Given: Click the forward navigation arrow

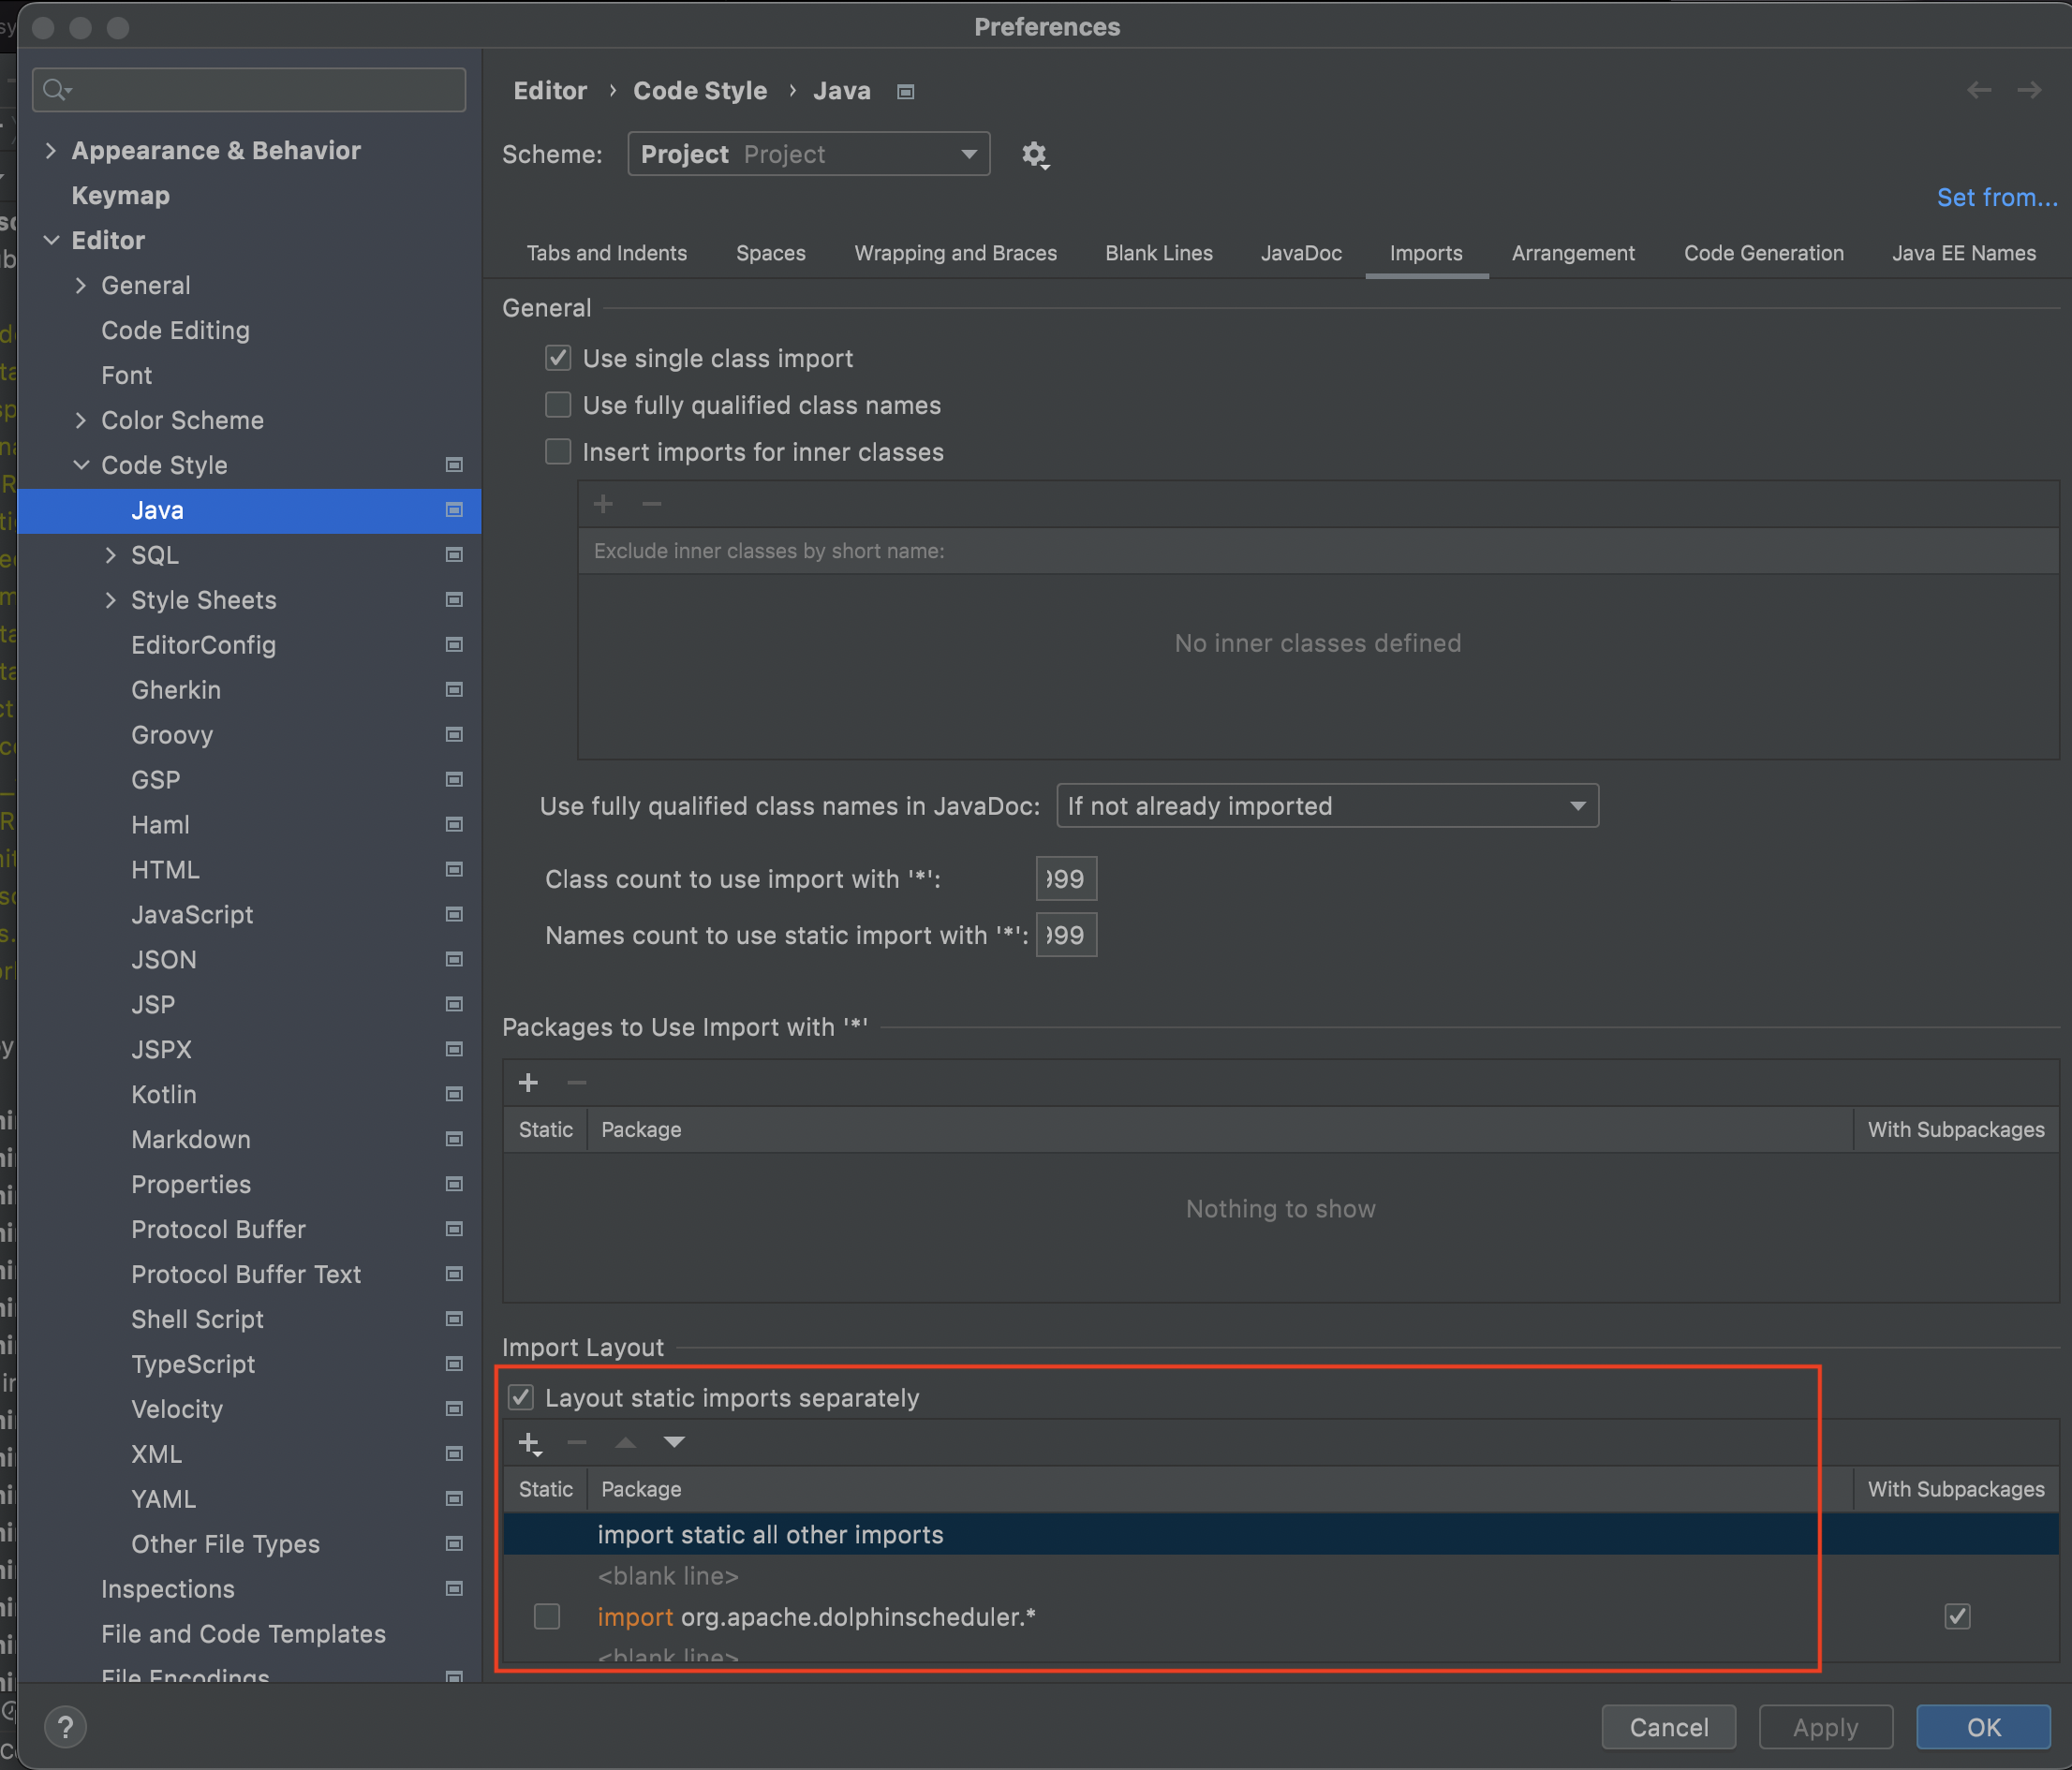Looking at the screenshot, I should click(2029, 91).
